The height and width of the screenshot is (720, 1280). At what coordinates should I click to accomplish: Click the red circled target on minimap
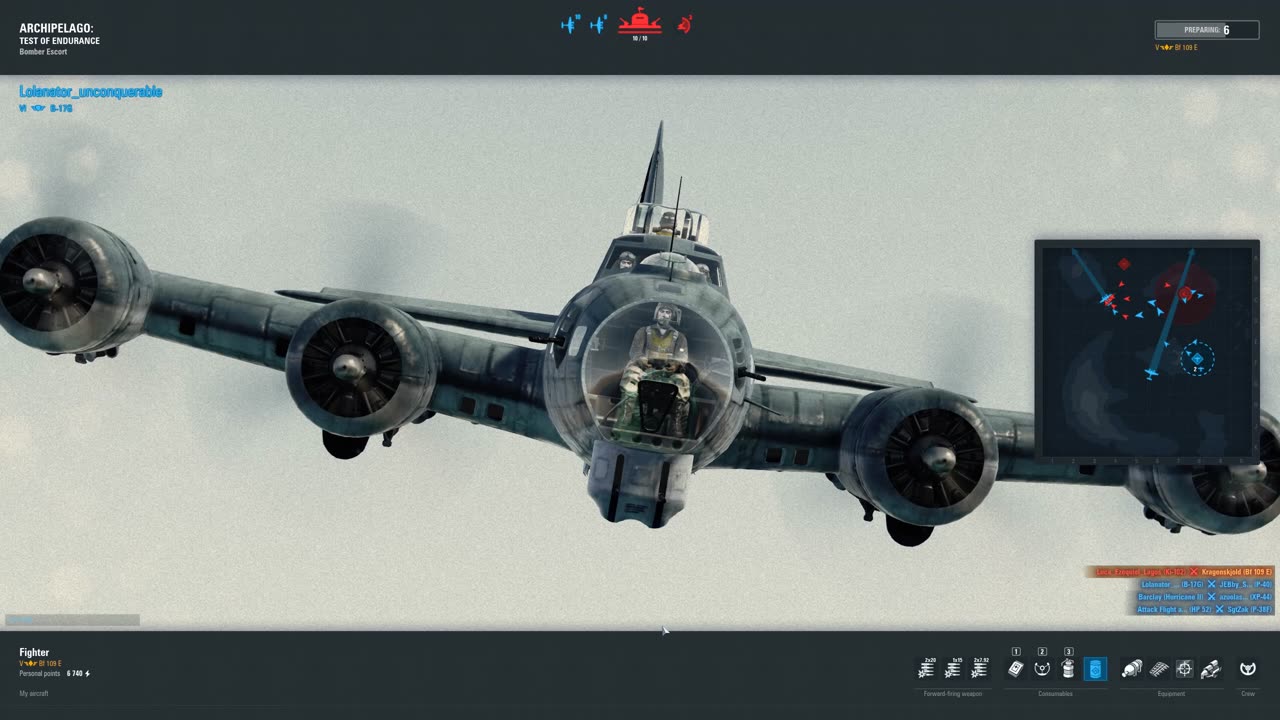tap(1186, 294)
